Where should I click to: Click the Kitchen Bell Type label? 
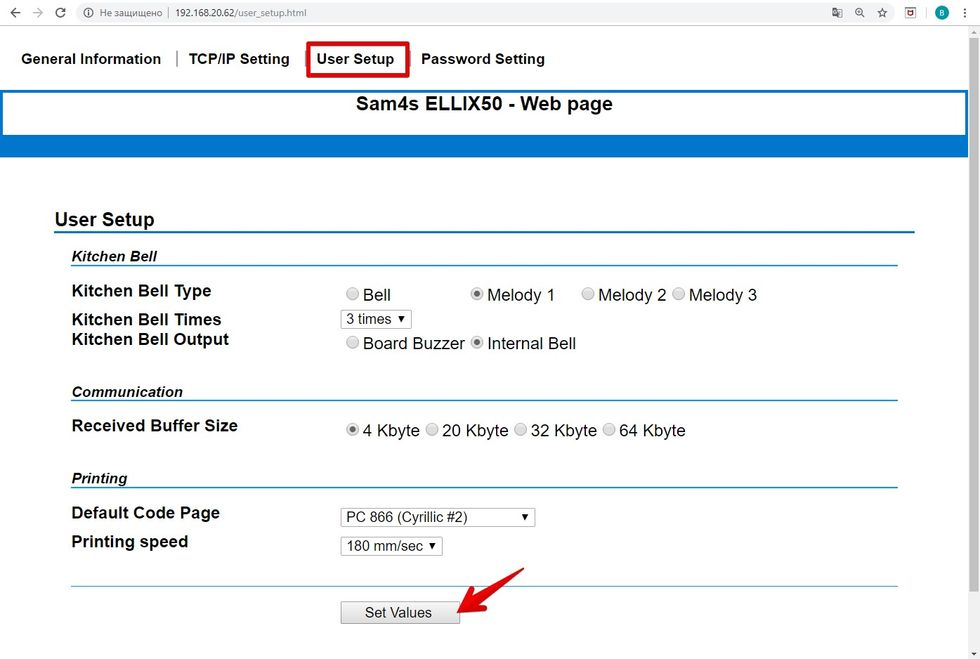pos(142,291)
